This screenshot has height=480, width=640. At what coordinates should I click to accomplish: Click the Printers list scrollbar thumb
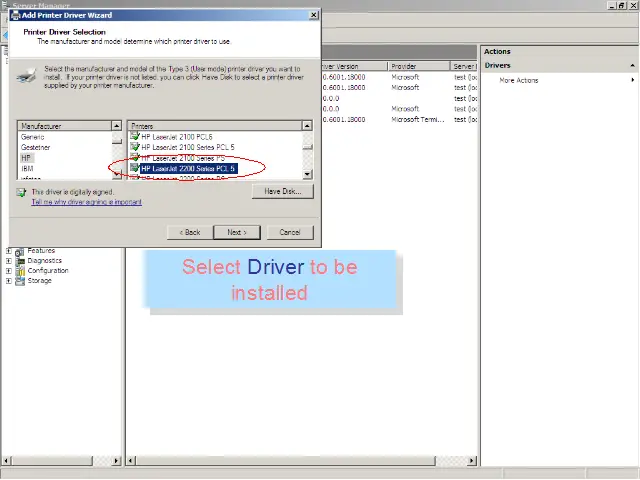point(307,147)
